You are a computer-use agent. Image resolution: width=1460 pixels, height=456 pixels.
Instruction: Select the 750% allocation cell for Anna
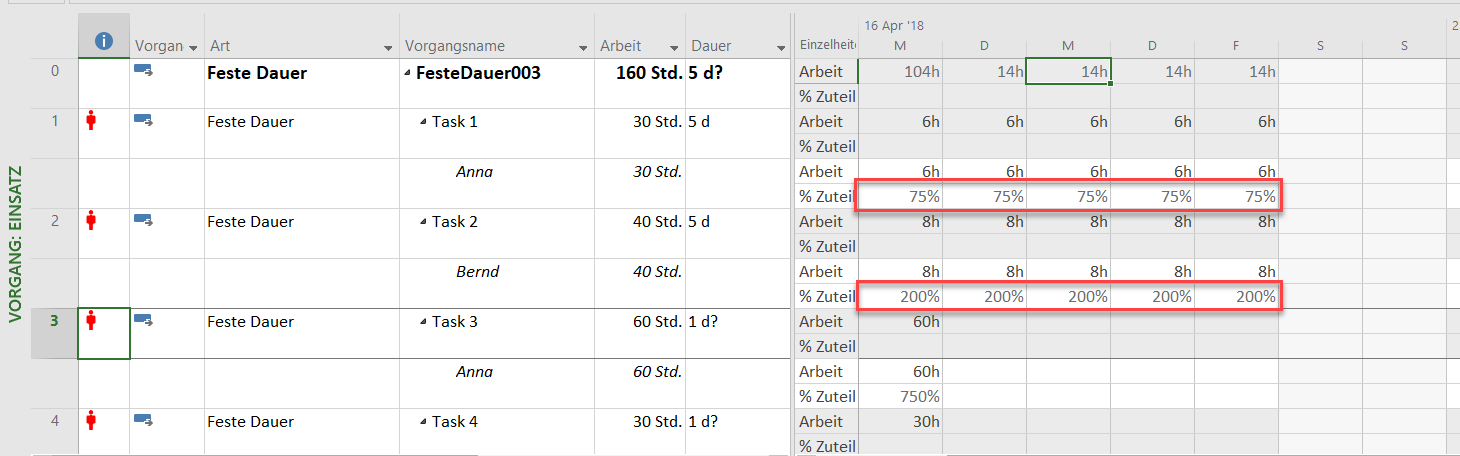click(900, 396)
